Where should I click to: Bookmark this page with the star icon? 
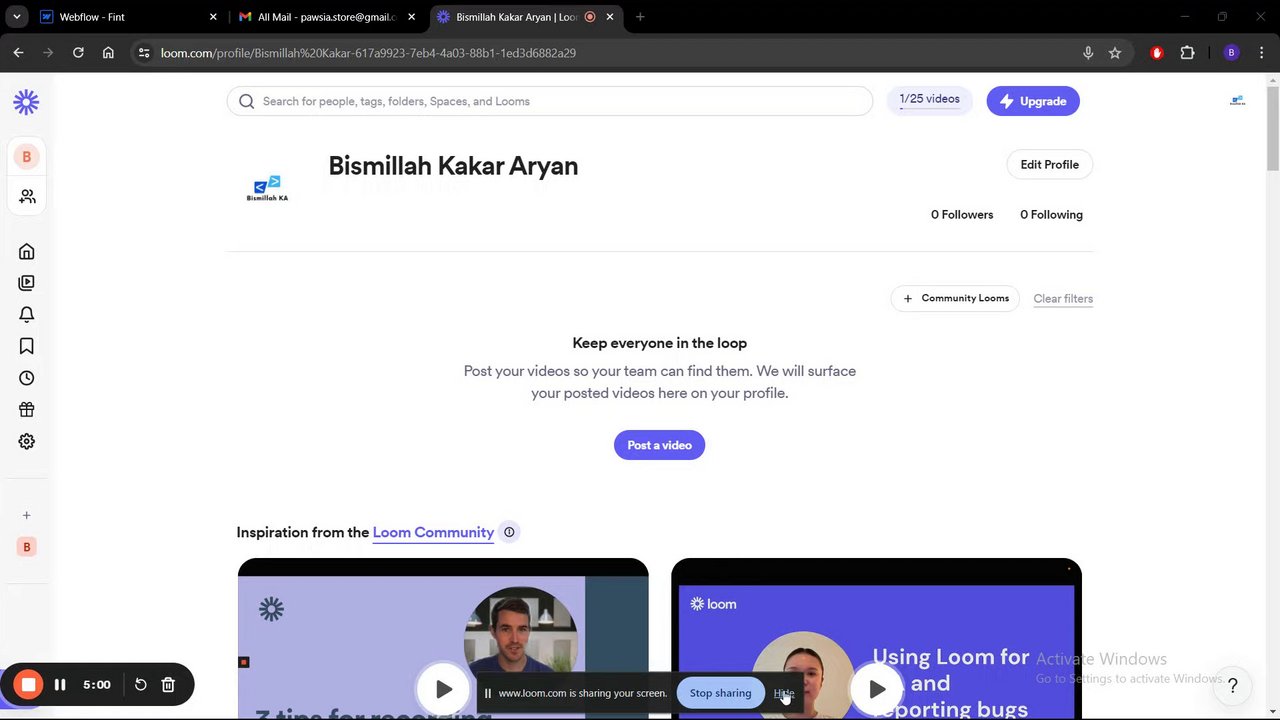(1115, 53)
